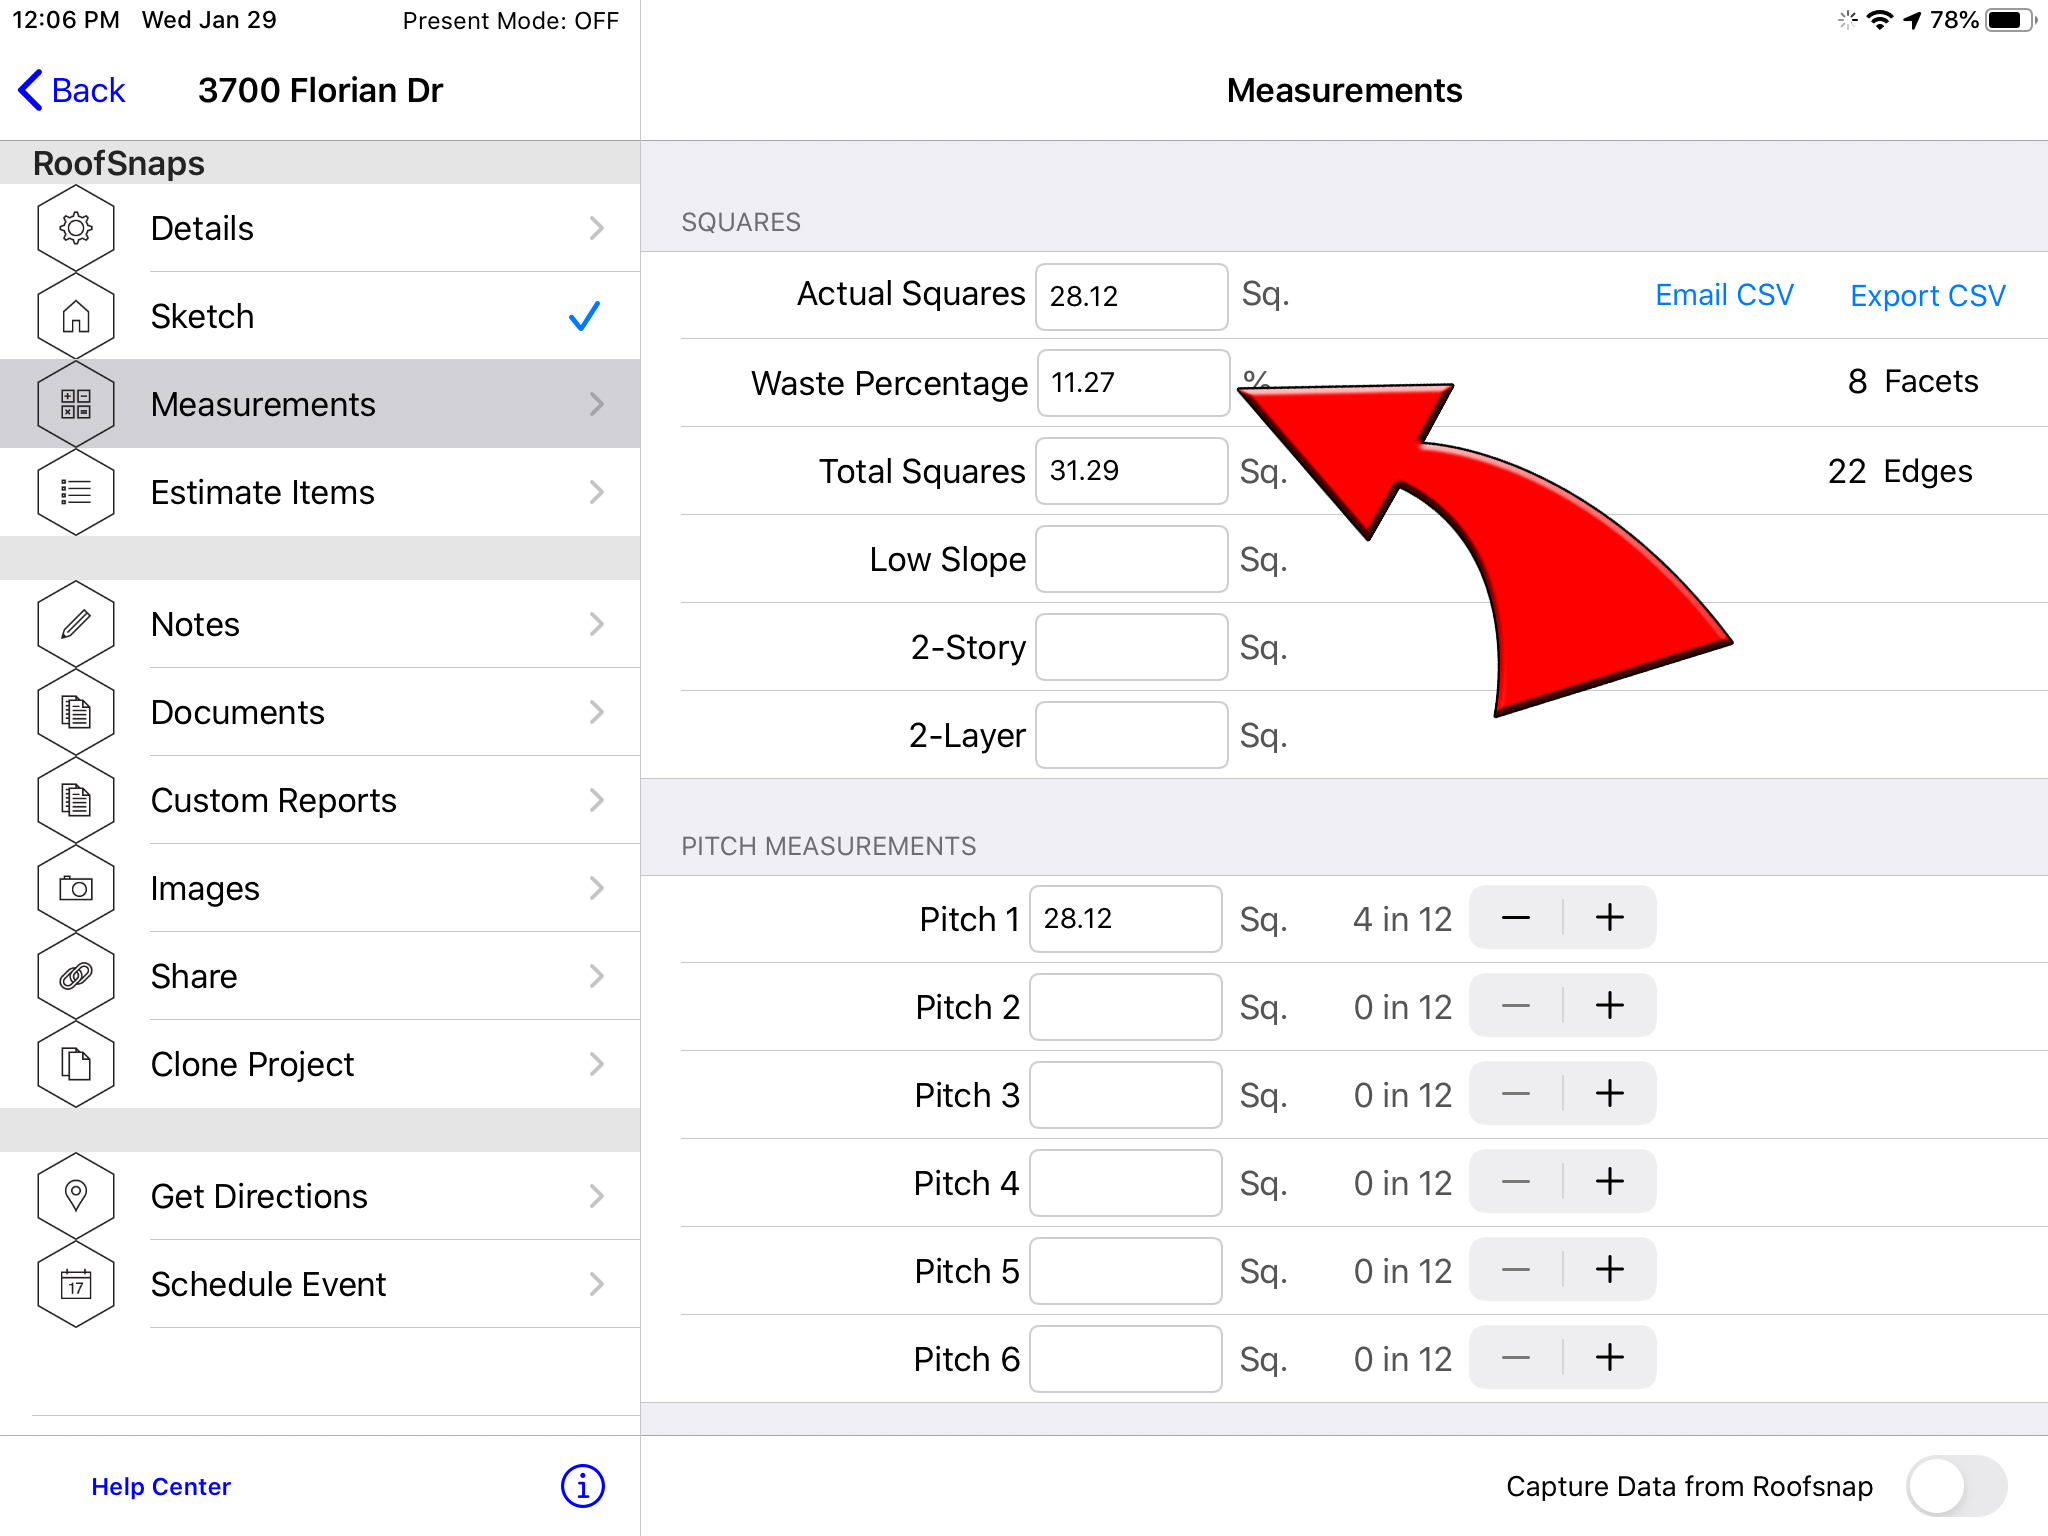Viewport: 2048px width, 1536px height.
Task: Edit the Total Squares field
Action: [1131, 471]
